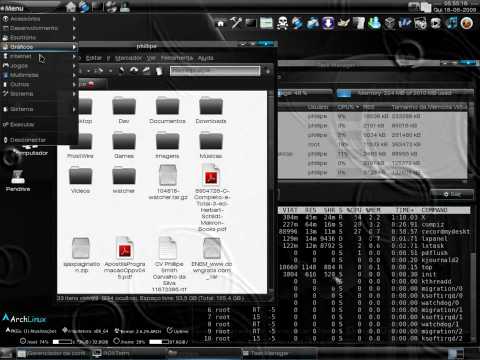Select the kthreadd row in top terminal
This screenshot has width=480, height=360.
374,282
